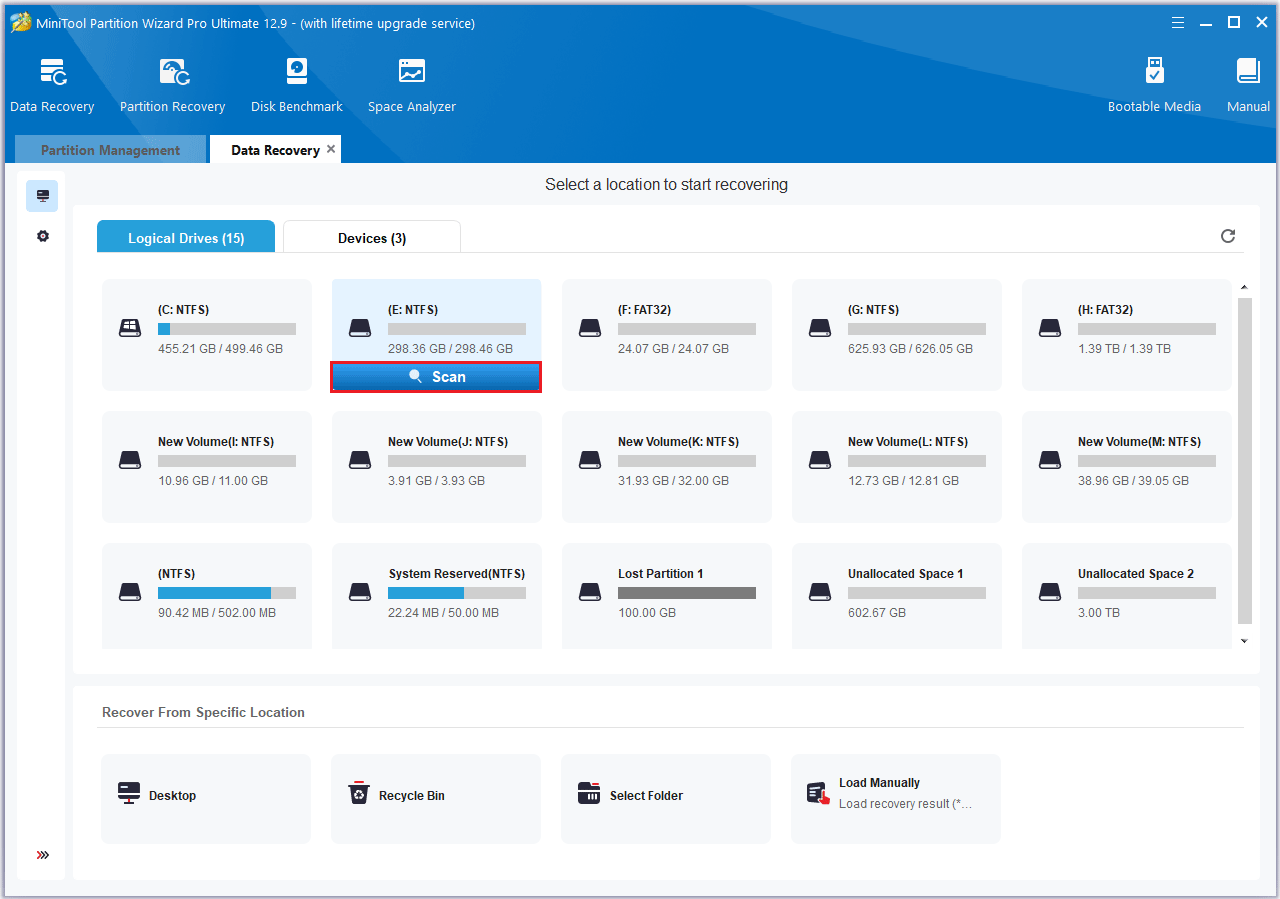Refresh the drive list

coord(1228,236)
